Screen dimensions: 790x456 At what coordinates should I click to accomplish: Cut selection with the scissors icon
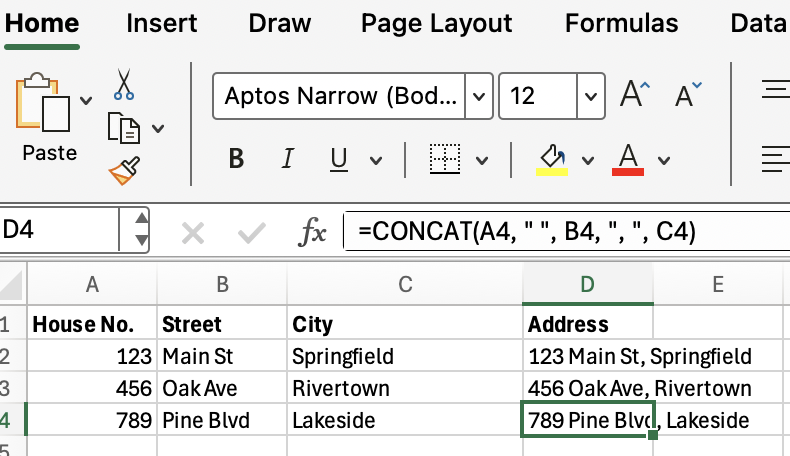124,84
